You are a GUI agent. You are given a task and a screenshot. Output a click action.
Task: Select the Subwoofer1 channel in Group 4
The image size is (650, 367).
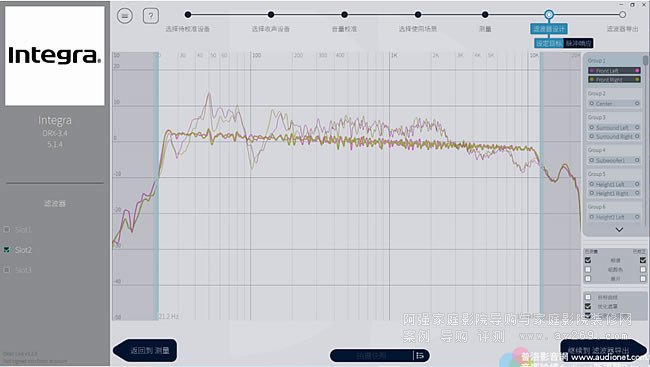tap(614, 160)
